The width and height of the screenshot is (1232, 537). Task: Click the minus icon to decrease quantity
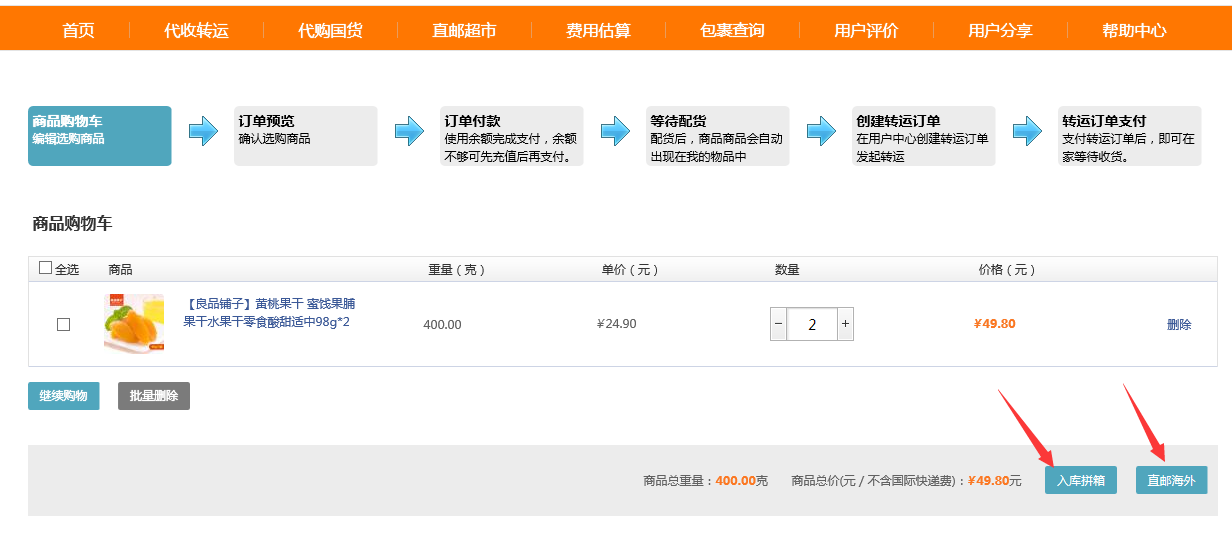778,324
